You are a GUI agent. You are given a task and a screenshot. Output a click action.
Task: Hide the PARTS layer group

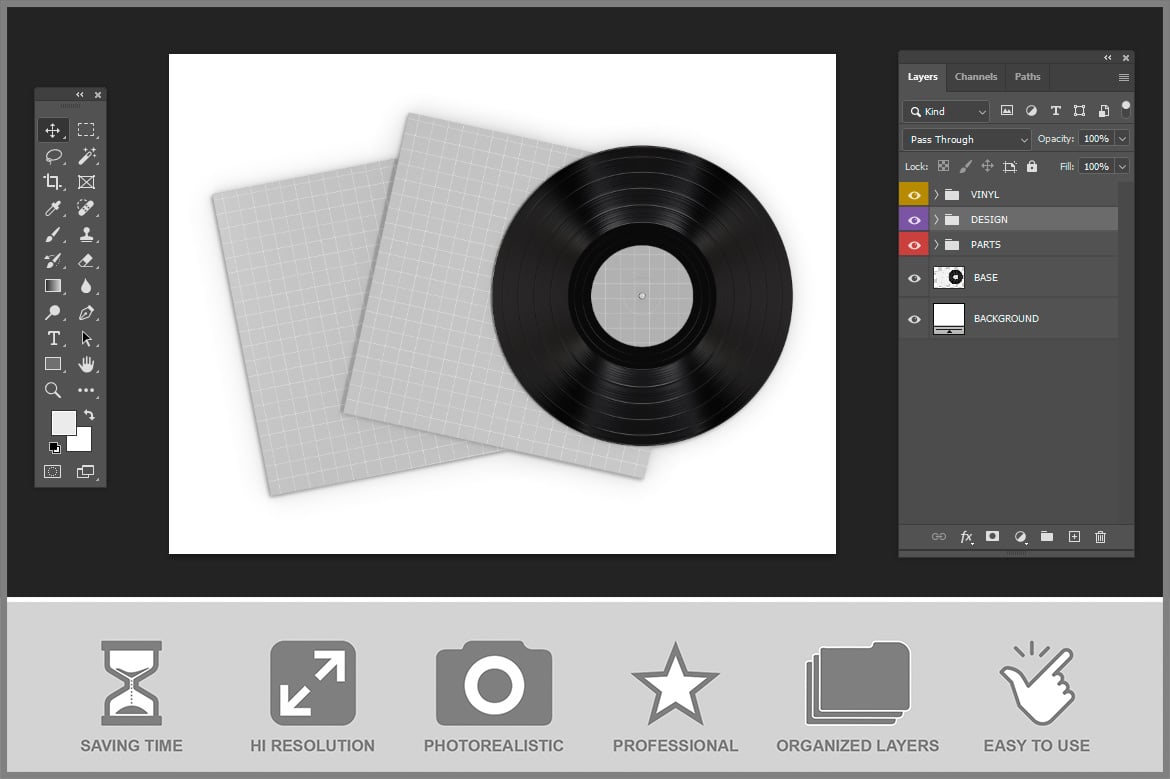tap(914, 245)
